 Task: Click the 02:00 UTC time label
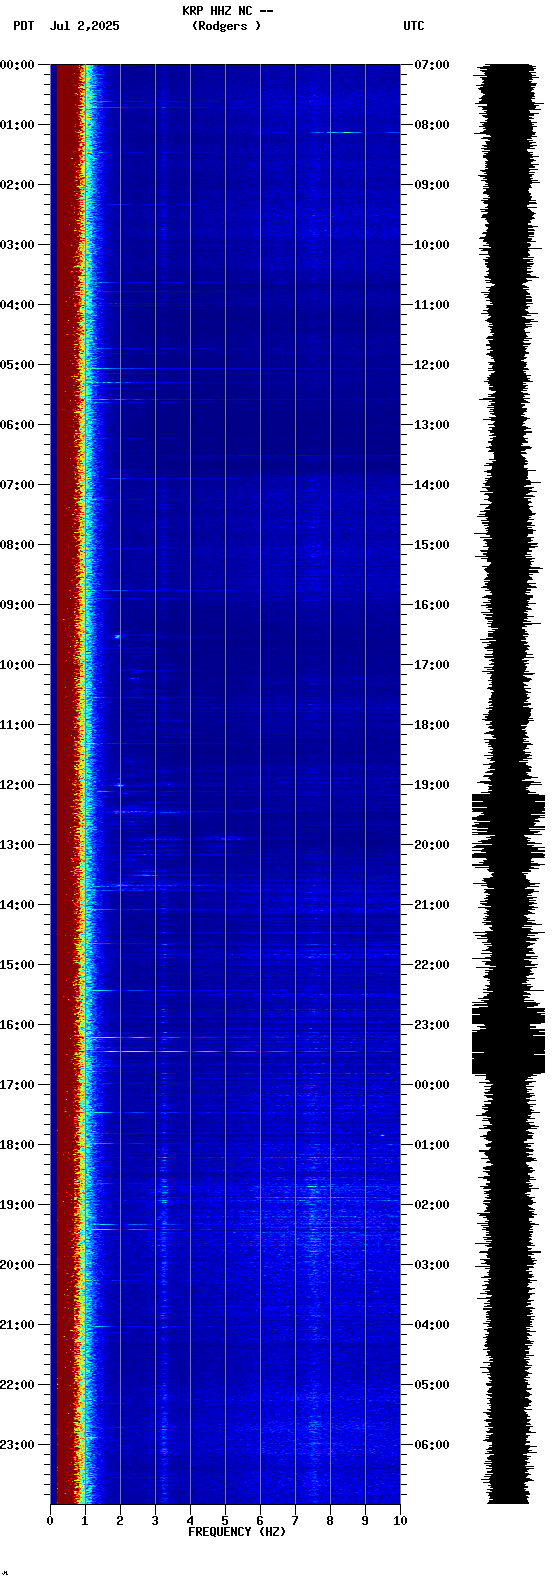point(431,1205)
